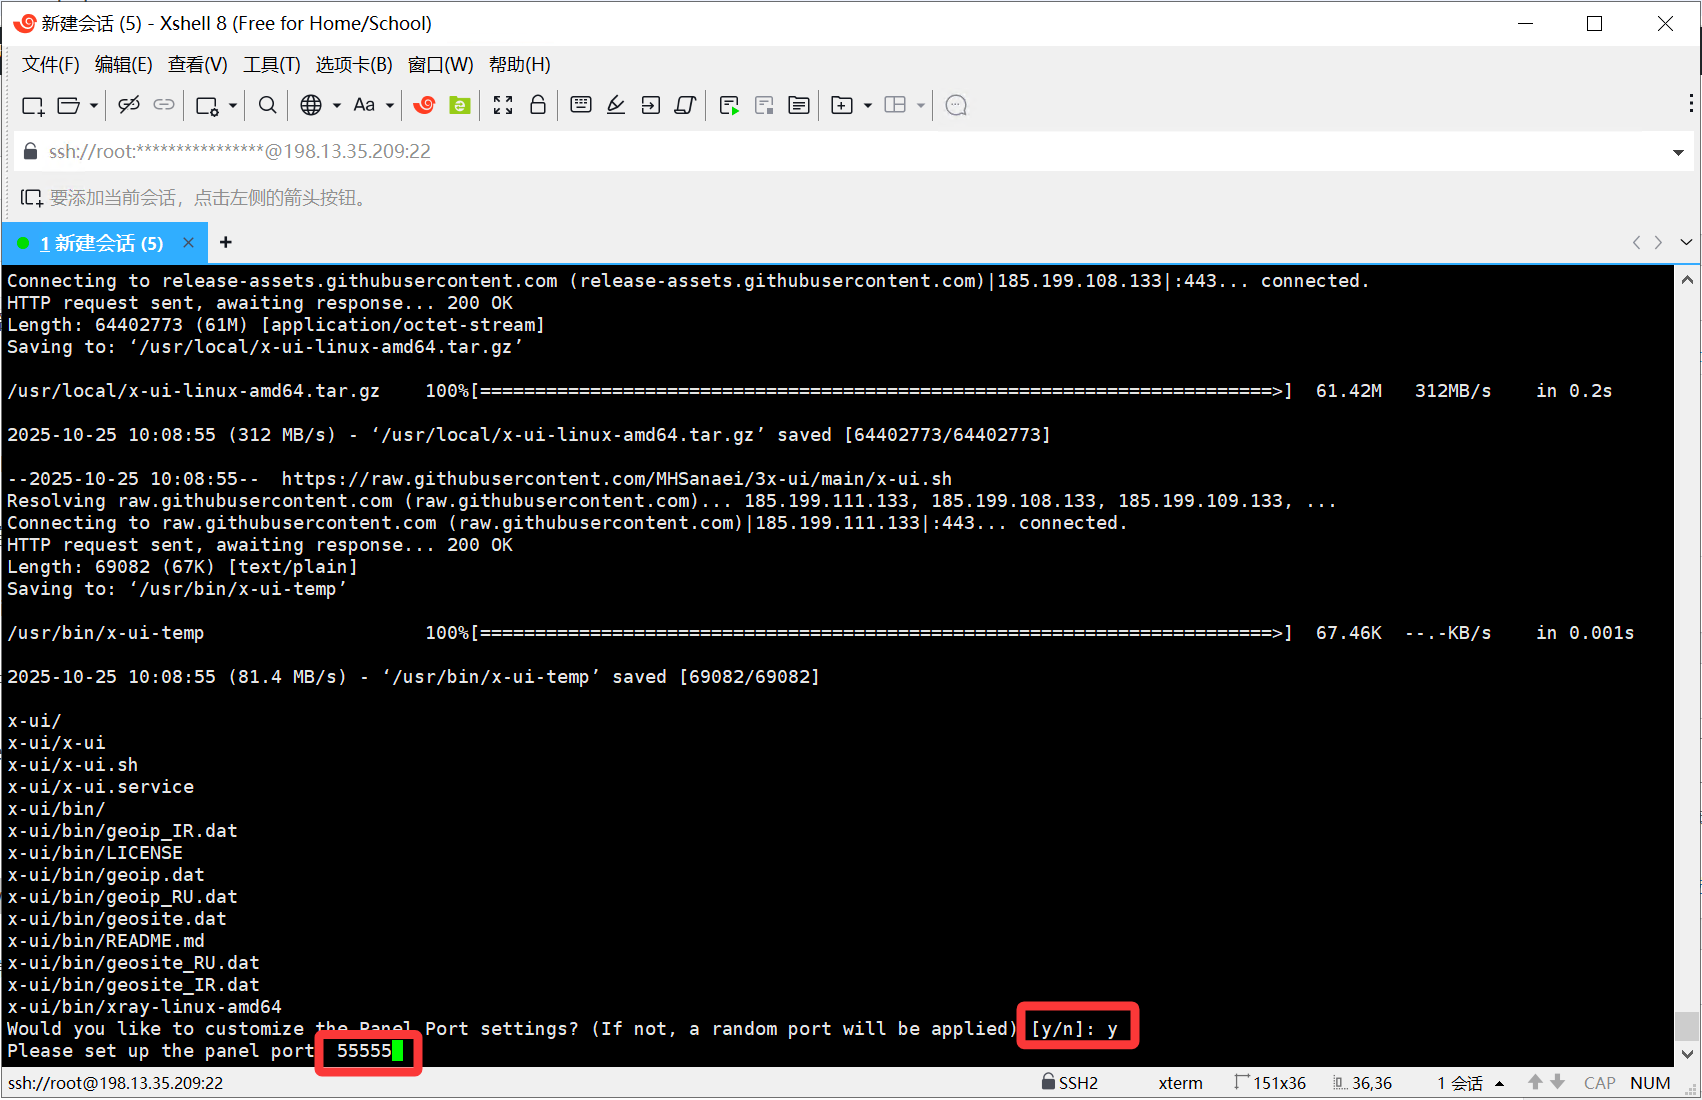
Task: Open the Find magnifier tool
Action: pyautogui.click(x=267, y=105)
